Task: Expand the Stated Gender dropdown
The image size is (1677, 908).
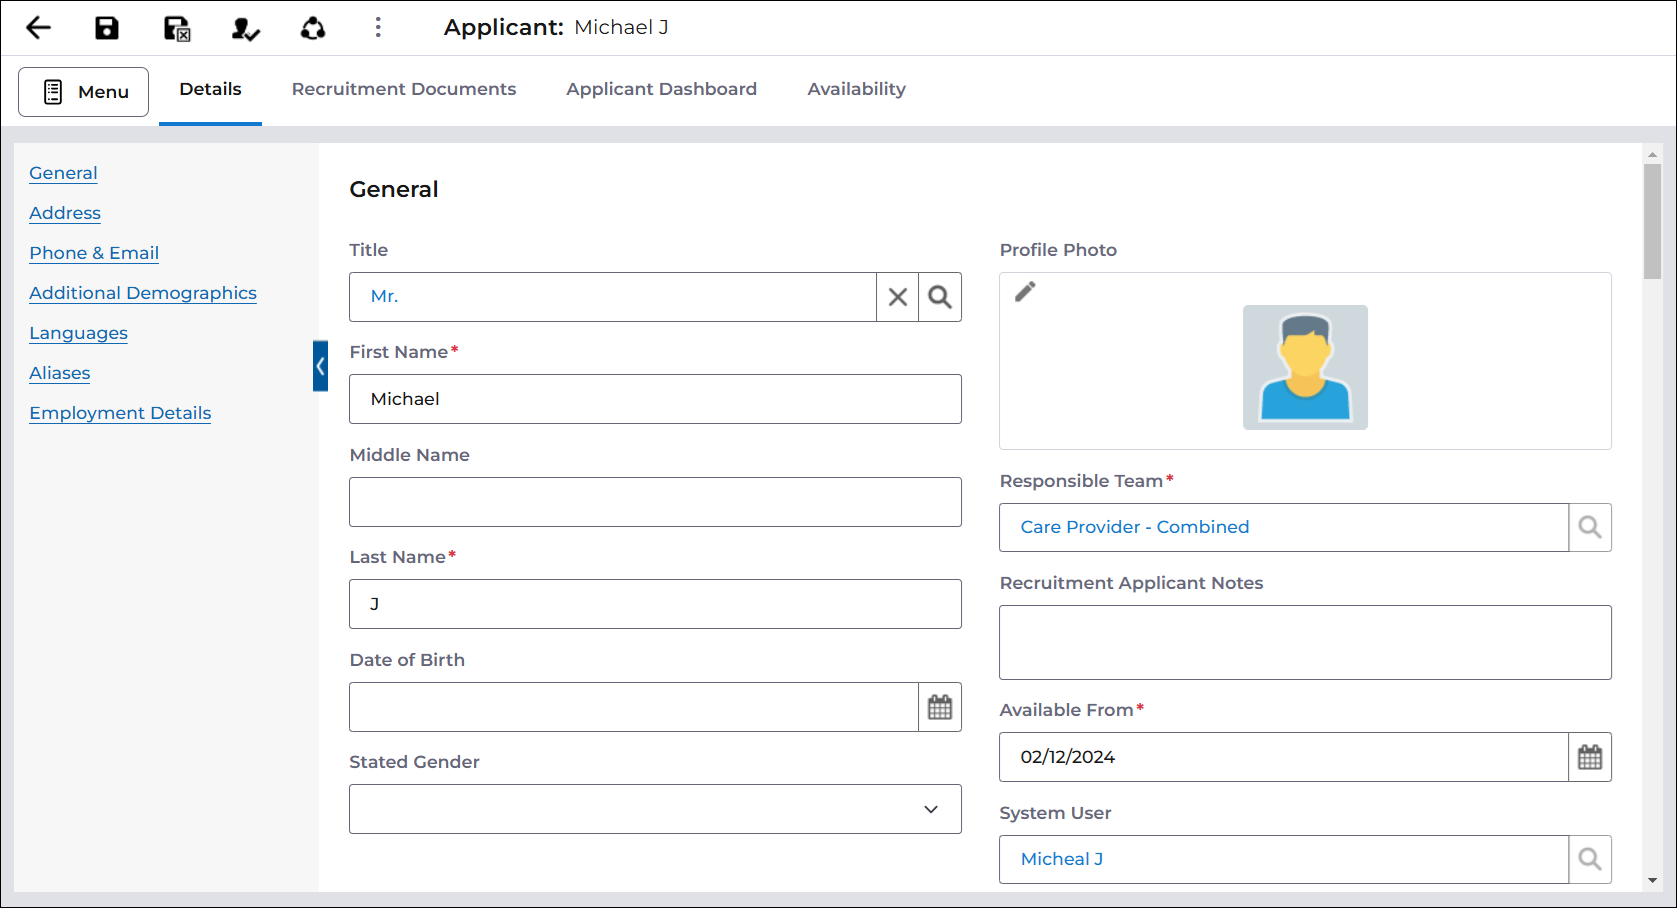Action: 931,809
